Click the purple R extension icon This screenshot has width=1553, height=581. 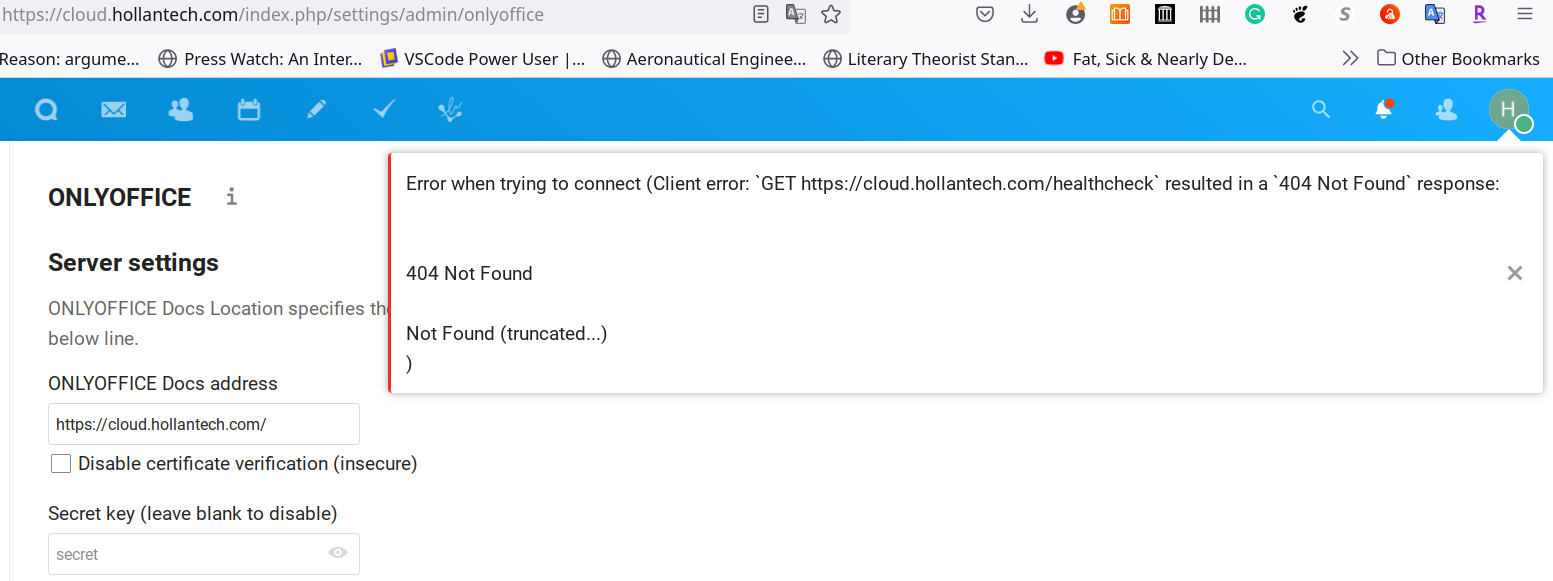tap(1480, 14)
